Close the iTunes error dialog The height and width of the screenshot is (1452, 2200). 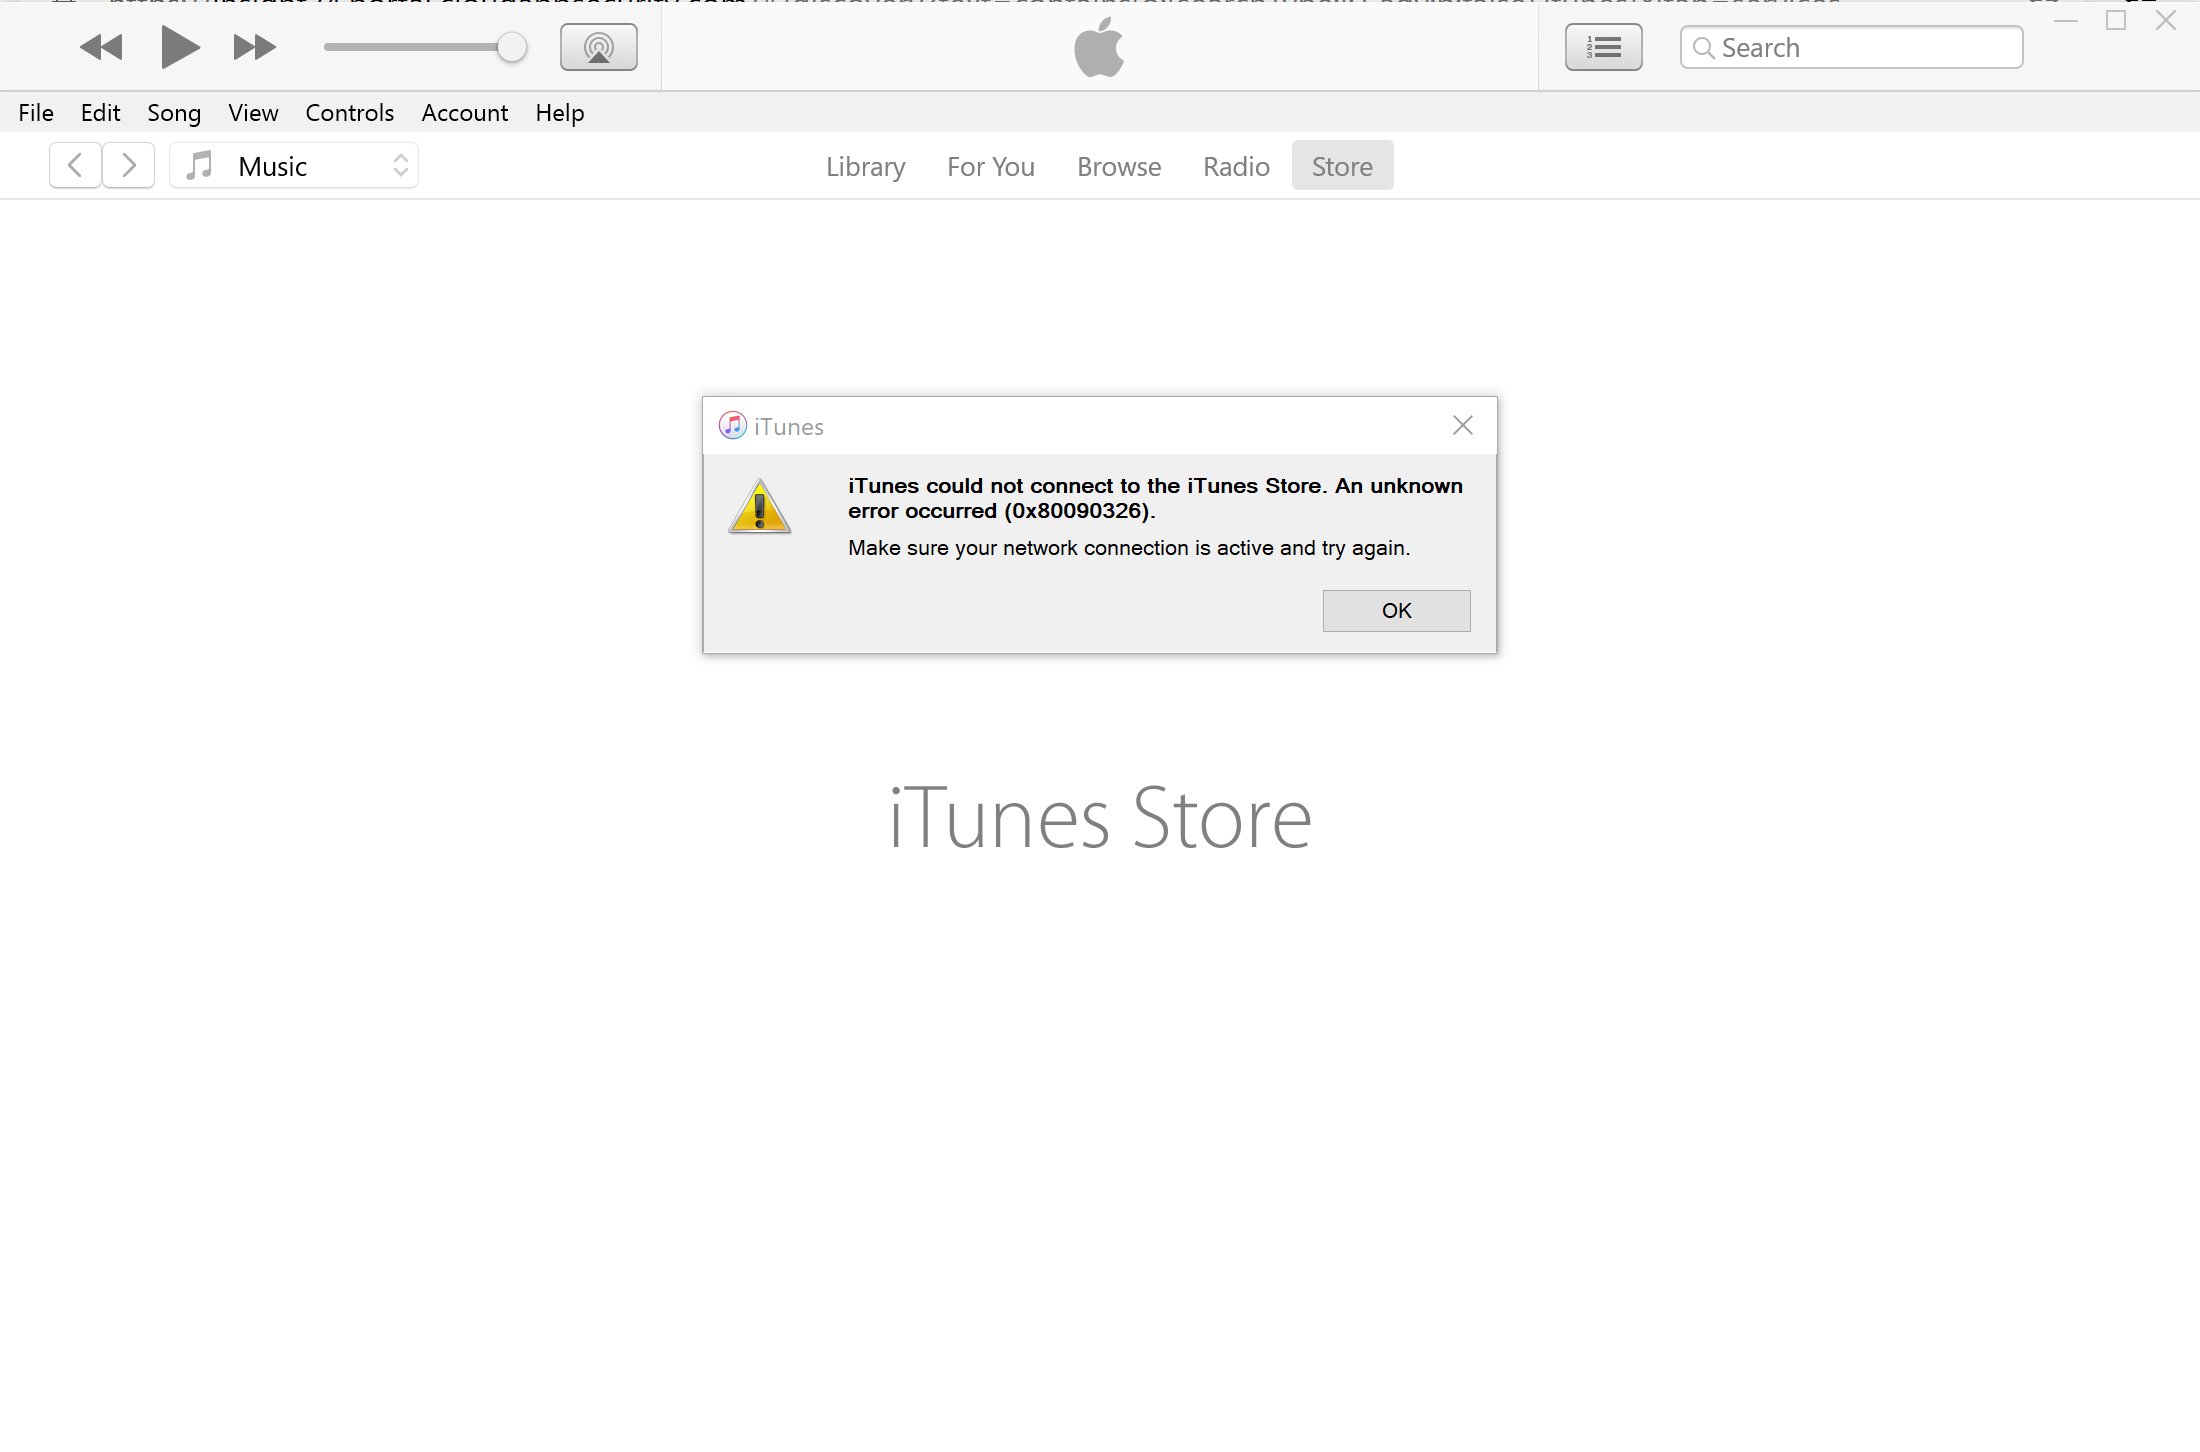point(1463,426)
